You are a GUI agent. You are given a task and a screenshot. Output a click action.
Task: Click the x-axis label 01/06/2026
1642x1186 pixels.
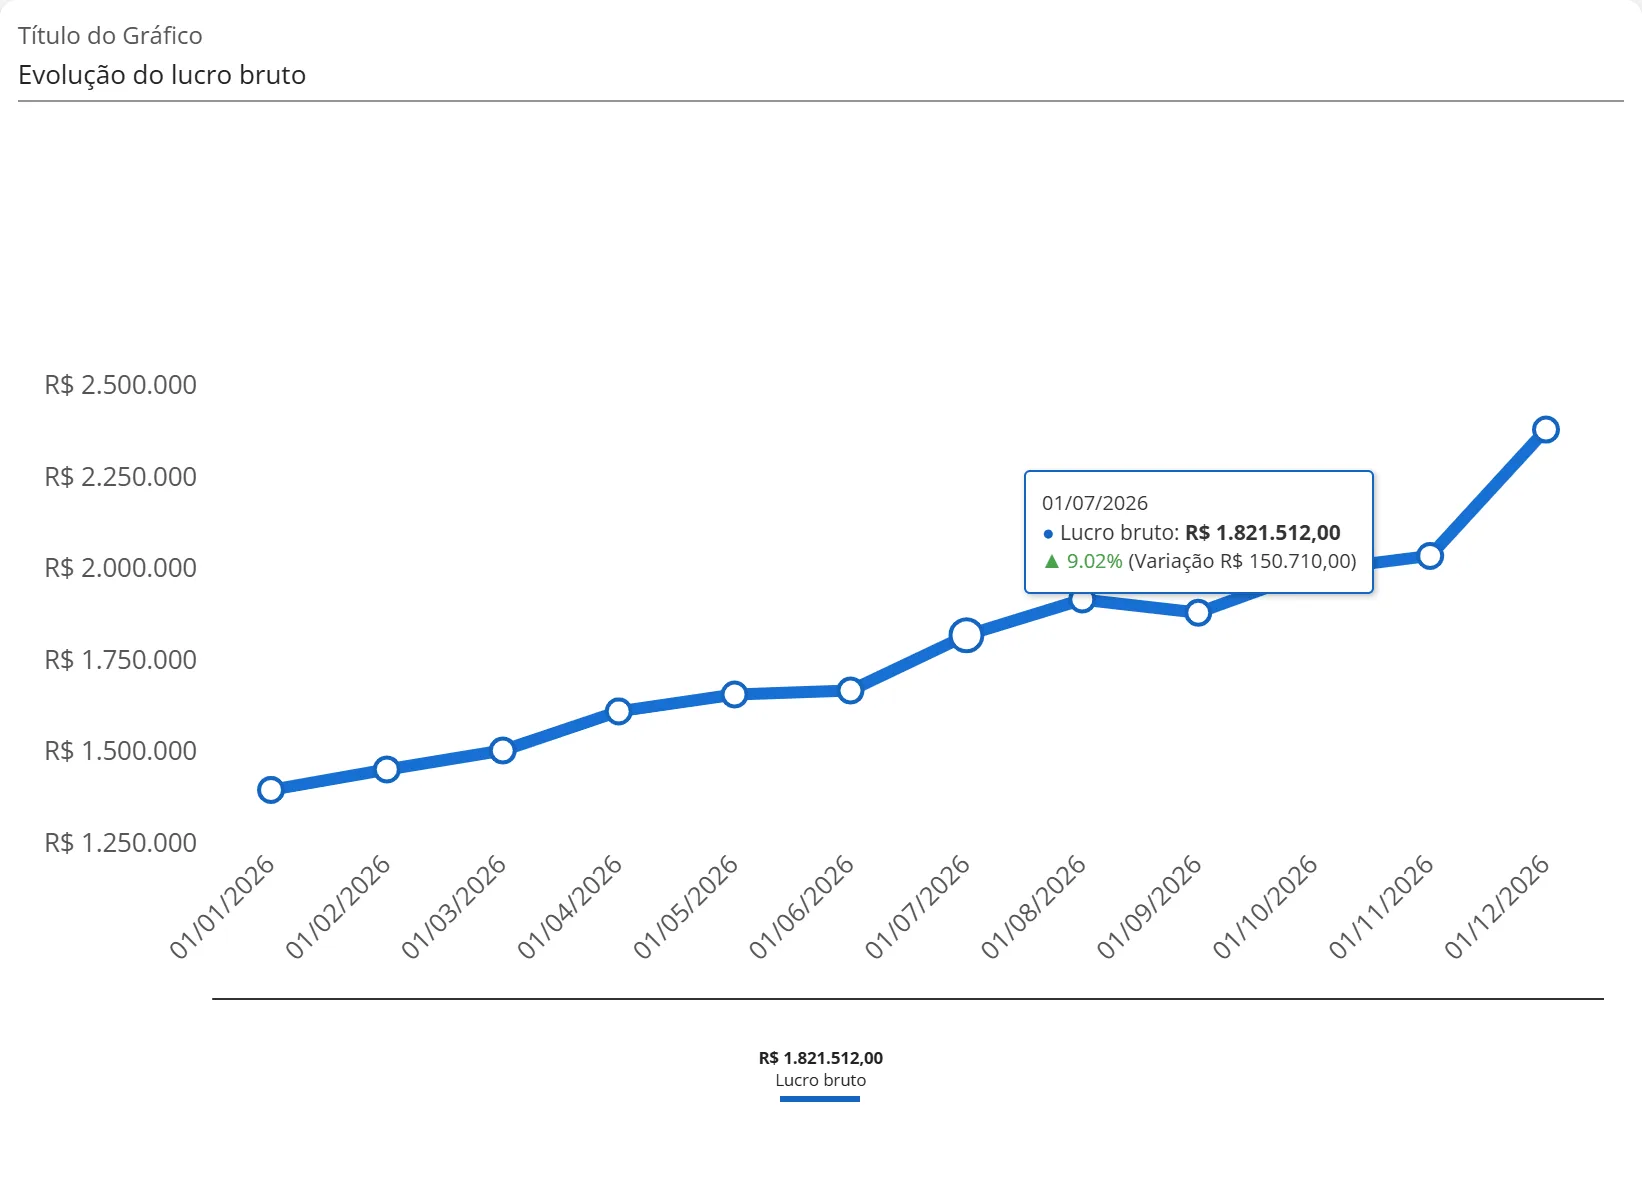coord(802,907)
